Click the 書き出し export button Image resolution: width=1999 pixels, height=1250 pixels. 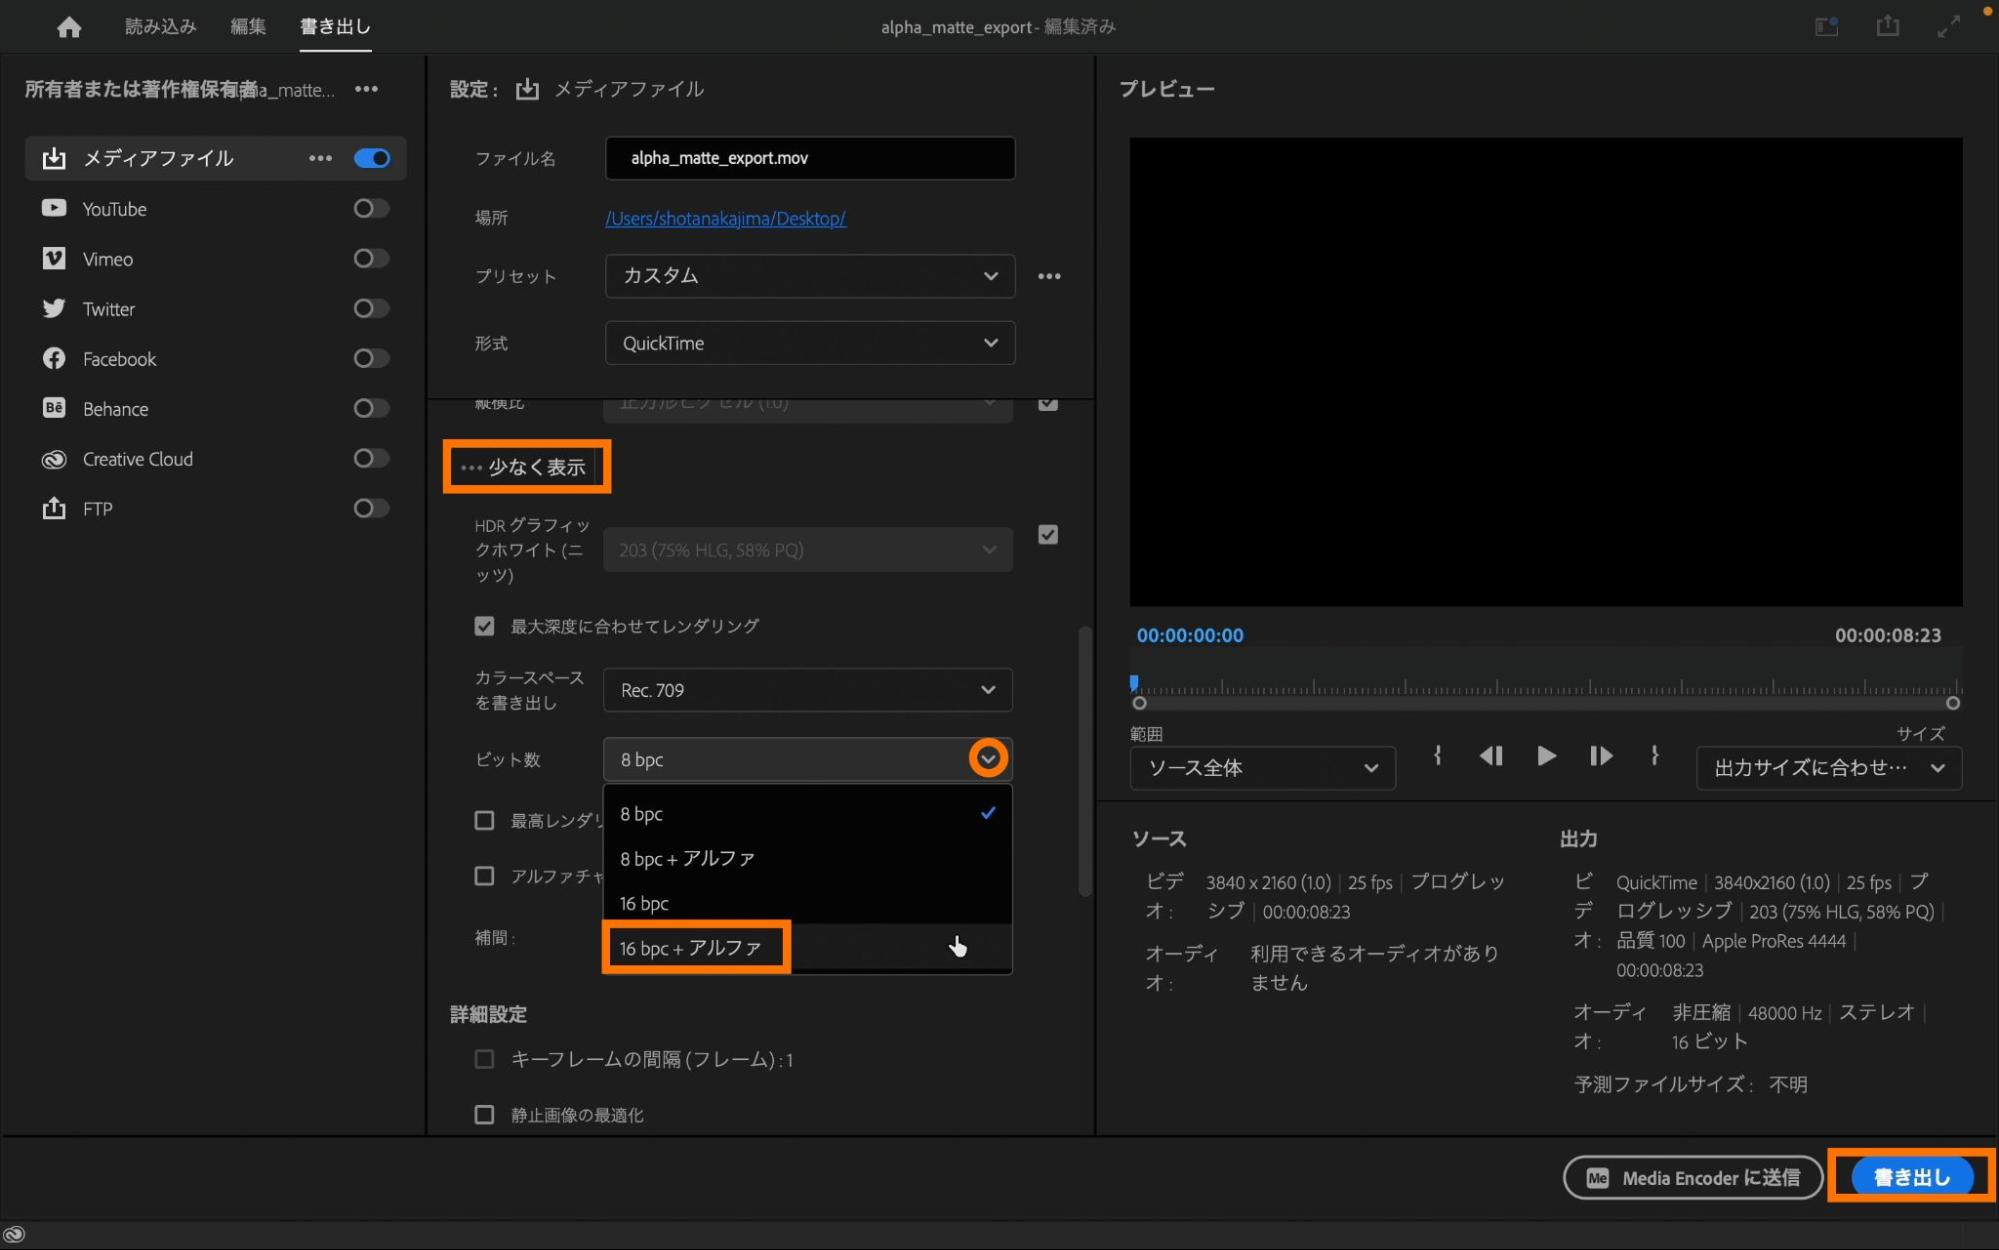(x=1911, y=1177)
